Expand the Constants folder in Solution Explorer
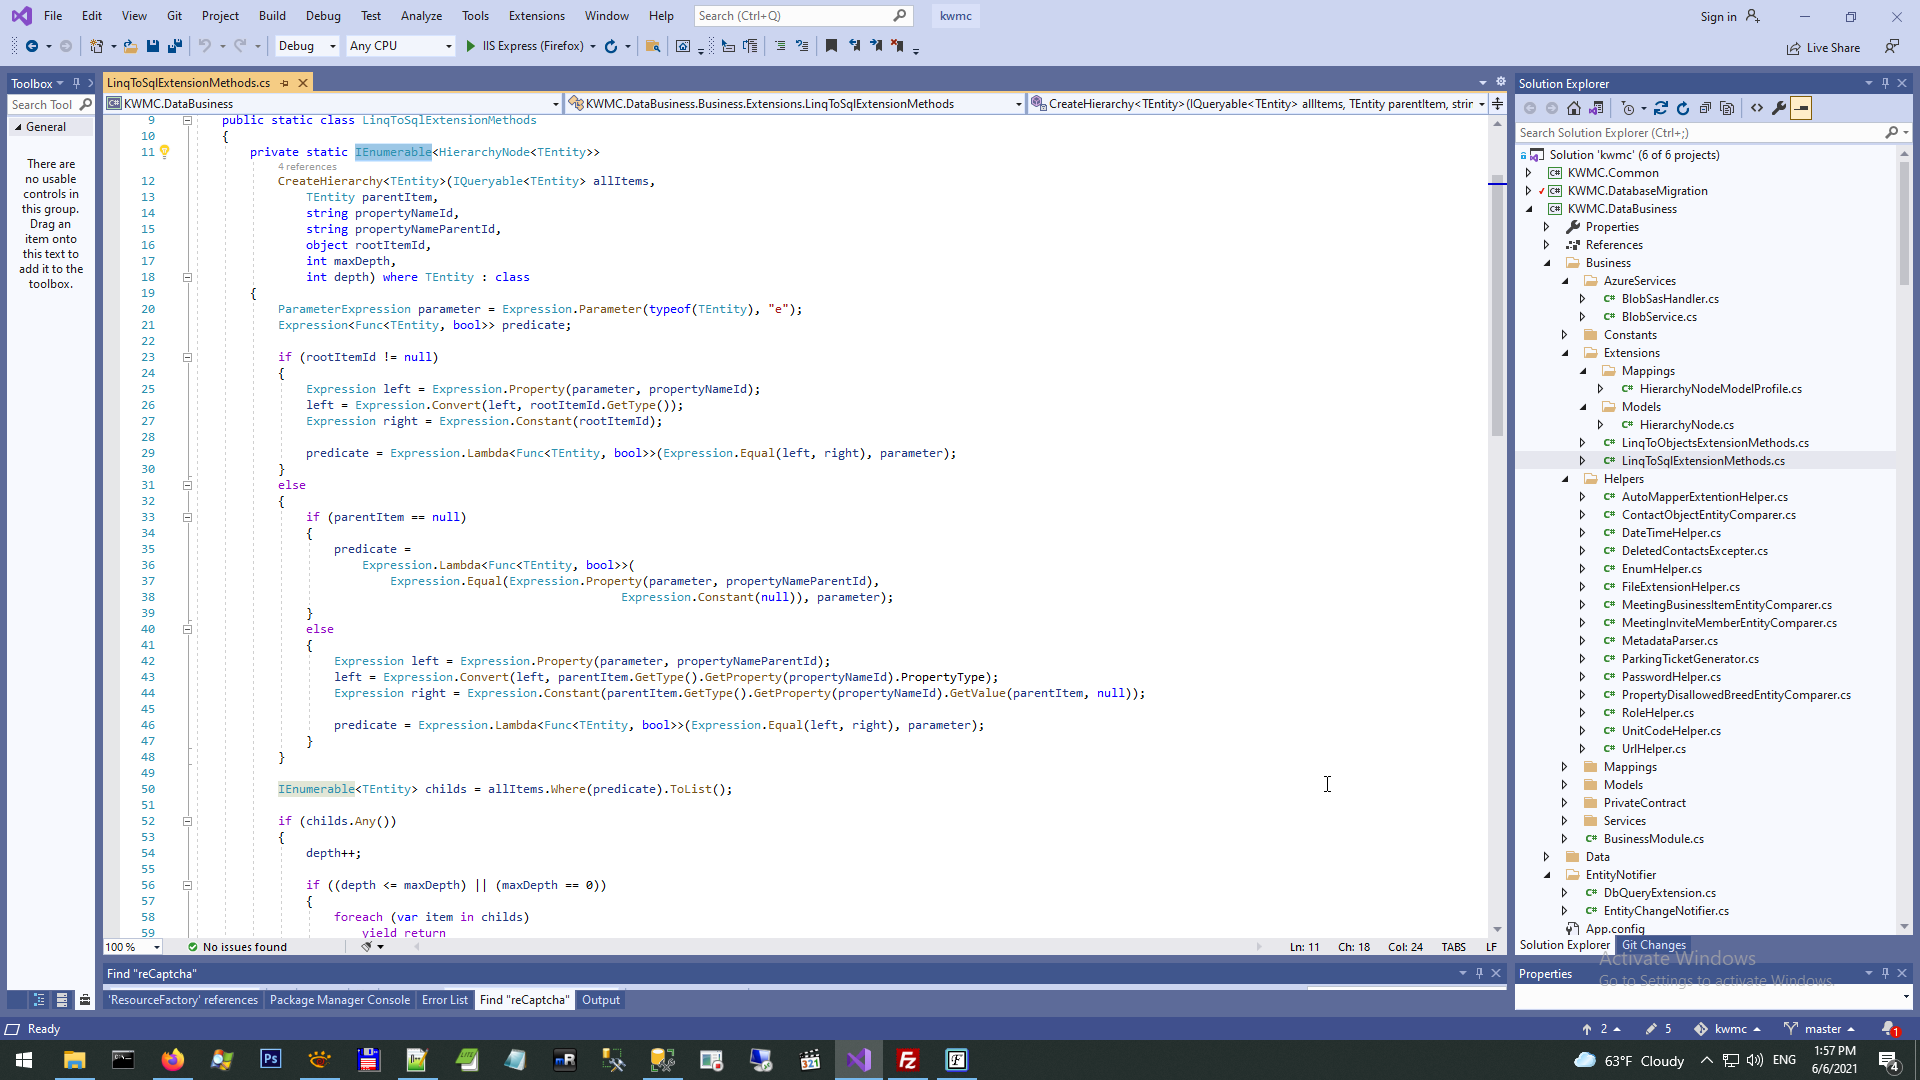 pos(1565,335)
